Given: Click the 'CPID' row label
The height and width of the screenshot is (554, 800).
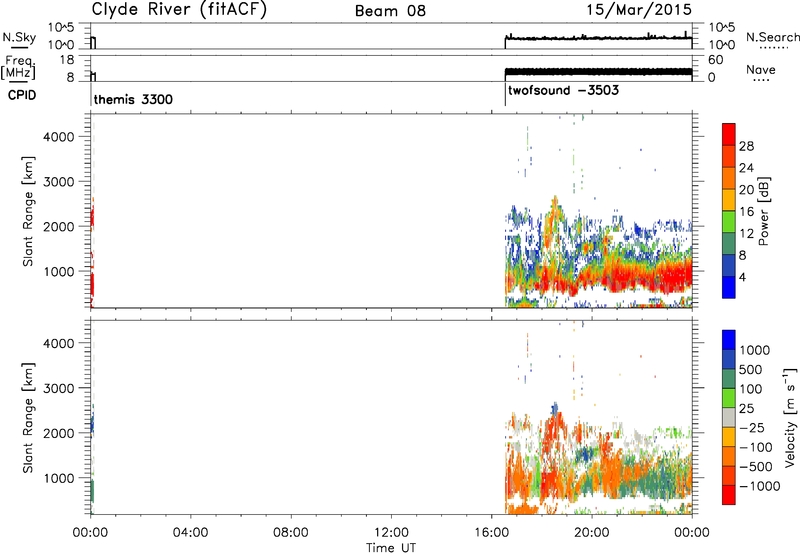Looking at the screenshot, I should click(x=22, y=95).
